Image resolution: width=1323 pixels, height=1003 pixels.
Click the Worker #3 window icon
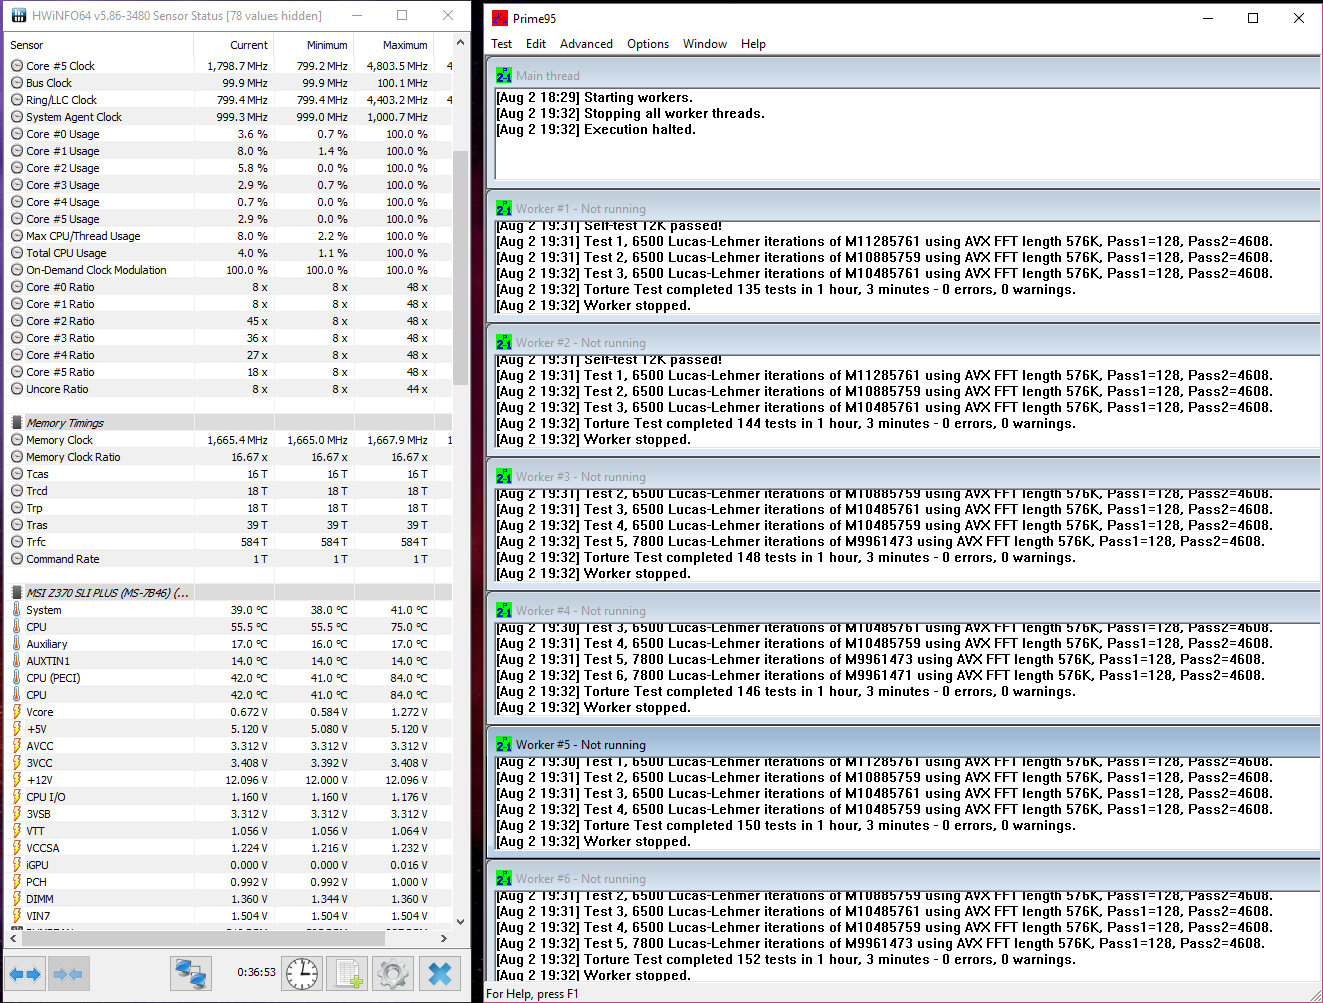tap(504, 476)
